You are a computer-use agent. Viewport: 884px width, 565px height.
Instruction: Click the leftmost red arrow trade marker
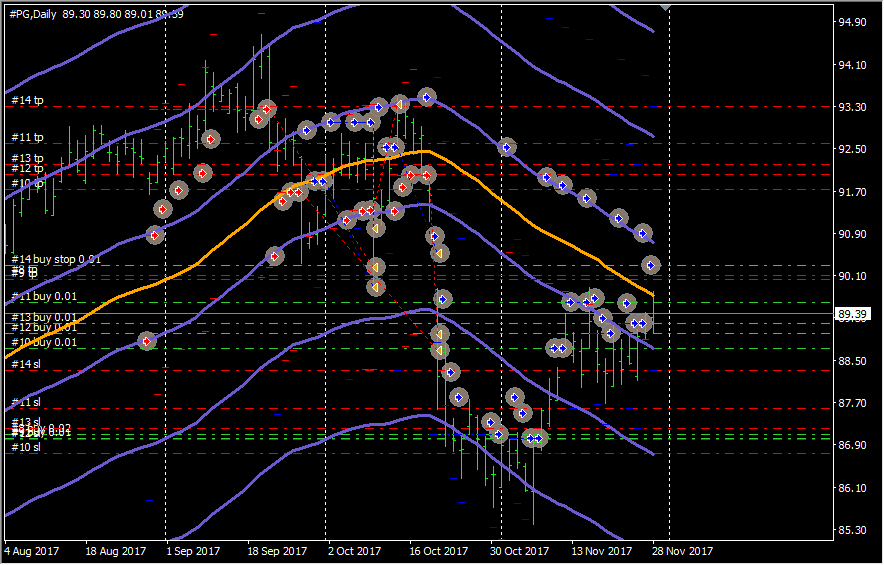tap(147, 341)
